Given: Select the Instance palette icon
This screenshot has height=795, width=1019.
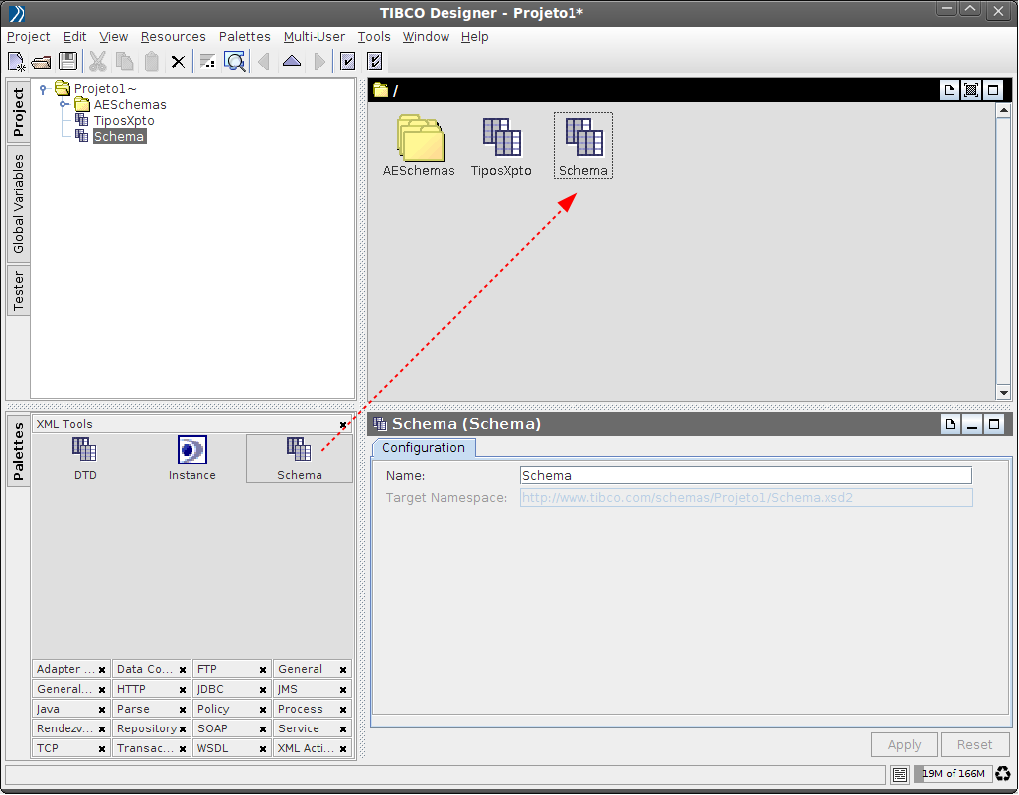Looking at the screenshot, I should point(192,458).
